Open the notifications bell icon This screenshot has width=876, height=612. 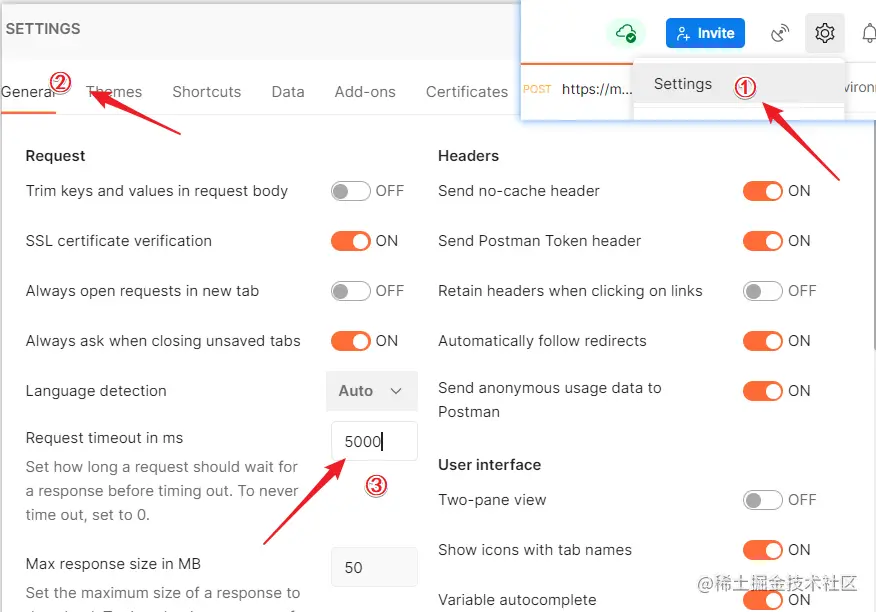click(x=866, y=33)
